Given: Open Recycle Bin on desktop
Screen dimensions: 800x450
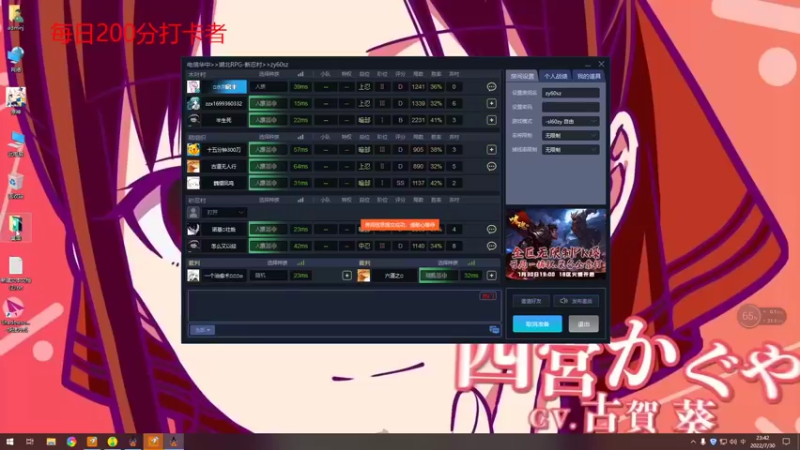Looking at the screenshot, I should (x=16, y=186).
